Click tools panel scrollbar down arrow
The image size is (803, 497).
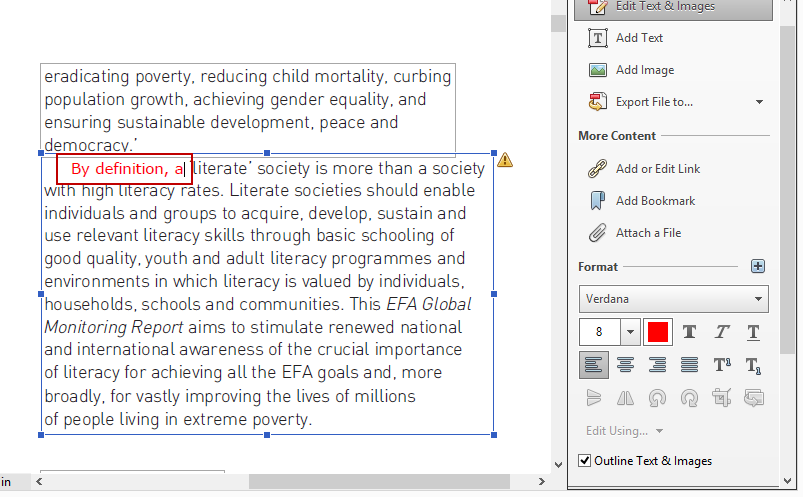(788, 481)
